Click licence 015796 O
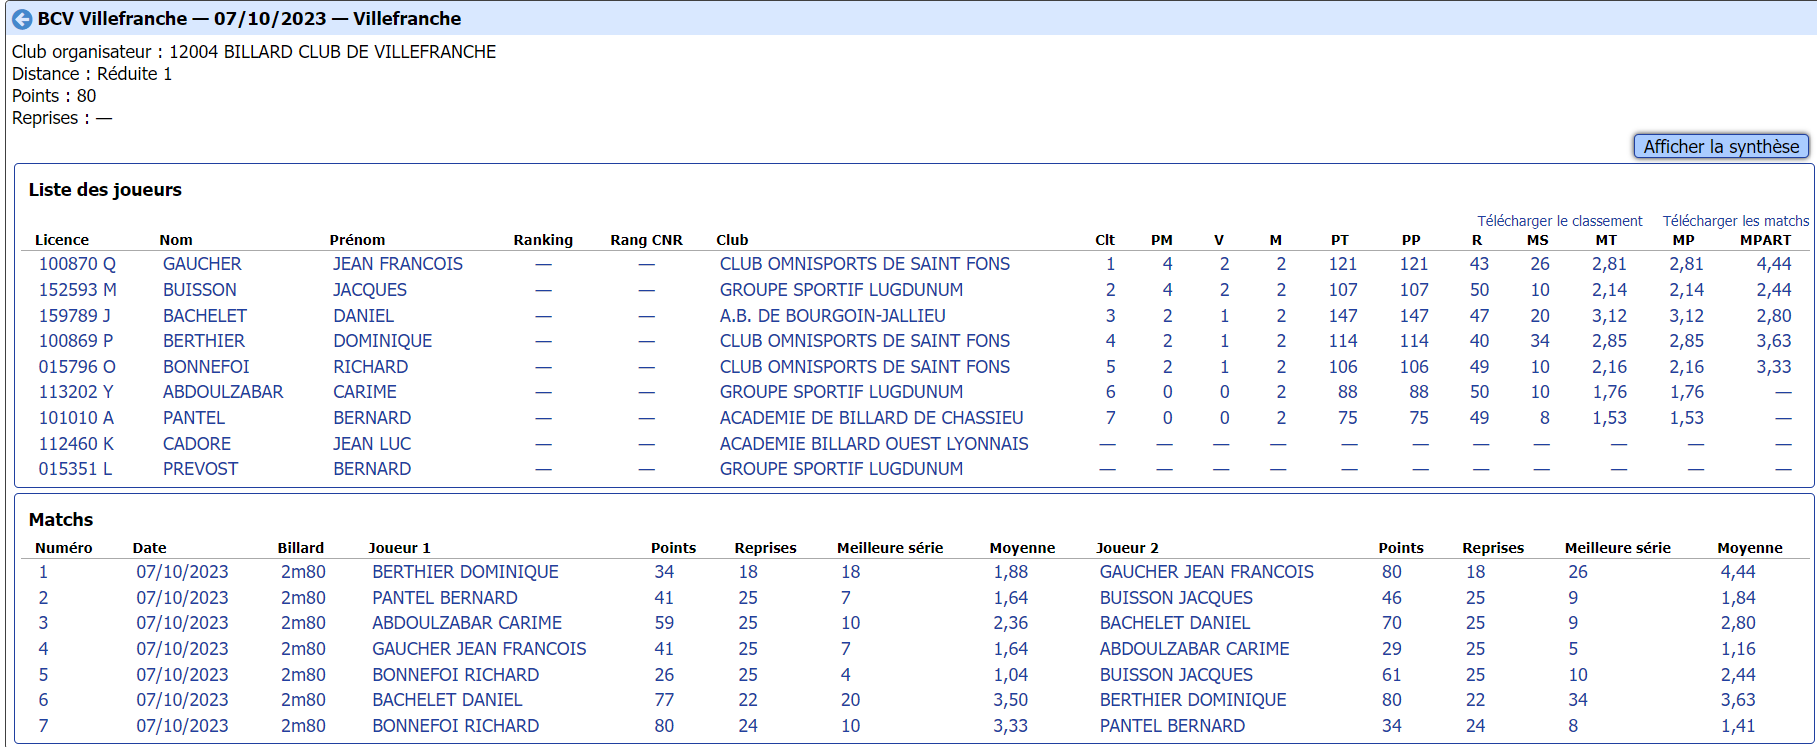 click(77, 367)
